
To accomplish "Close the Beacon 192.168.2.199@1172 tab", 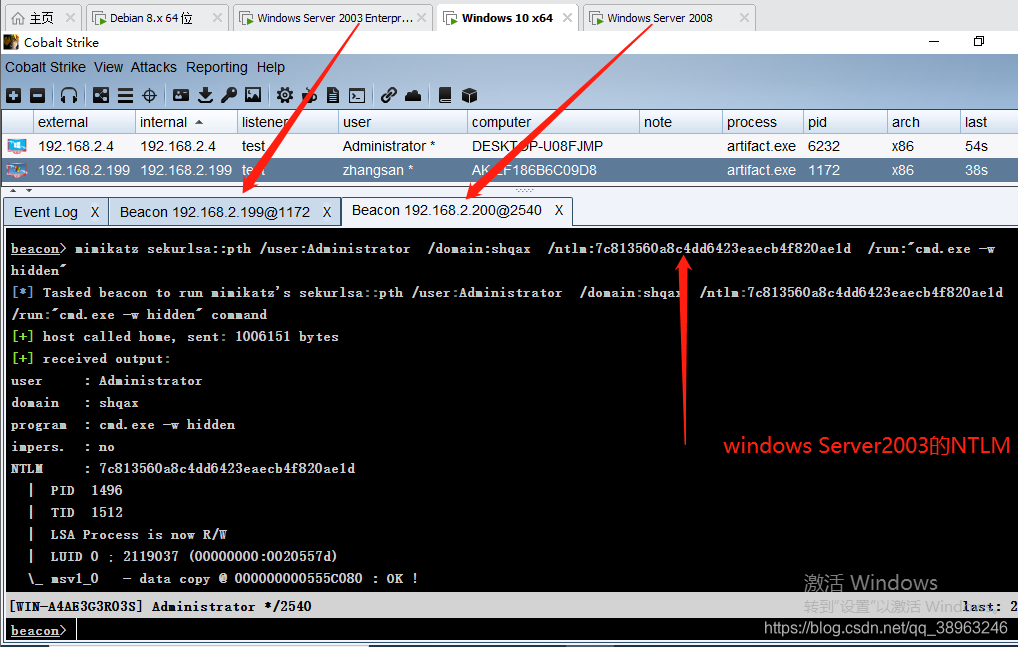I will (327, 212).
